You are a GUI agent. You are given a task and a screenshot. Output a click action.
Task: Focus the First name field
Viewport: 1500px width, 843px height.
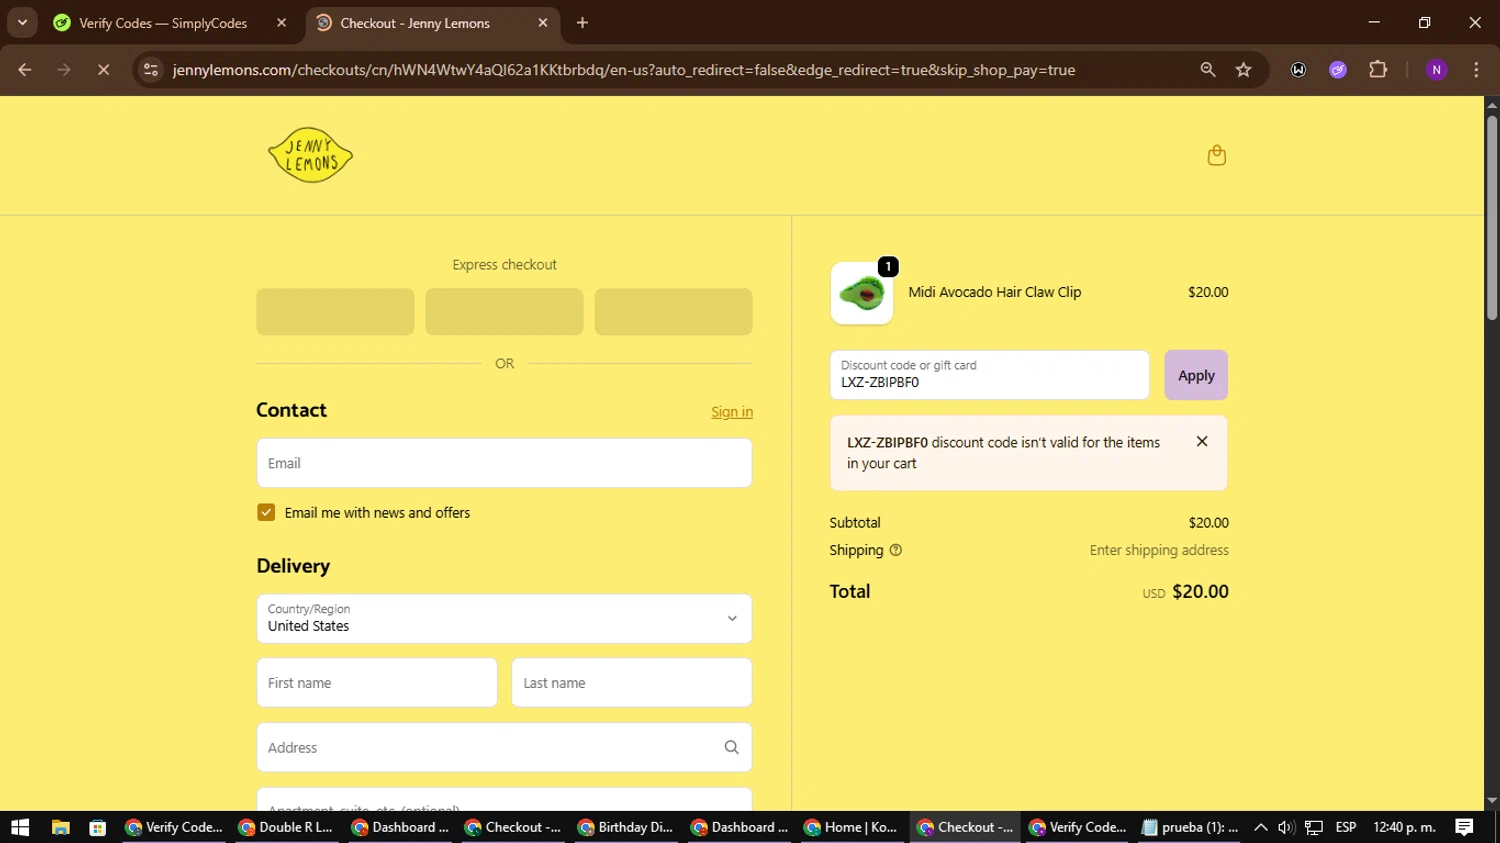click(x=377, y=683)
